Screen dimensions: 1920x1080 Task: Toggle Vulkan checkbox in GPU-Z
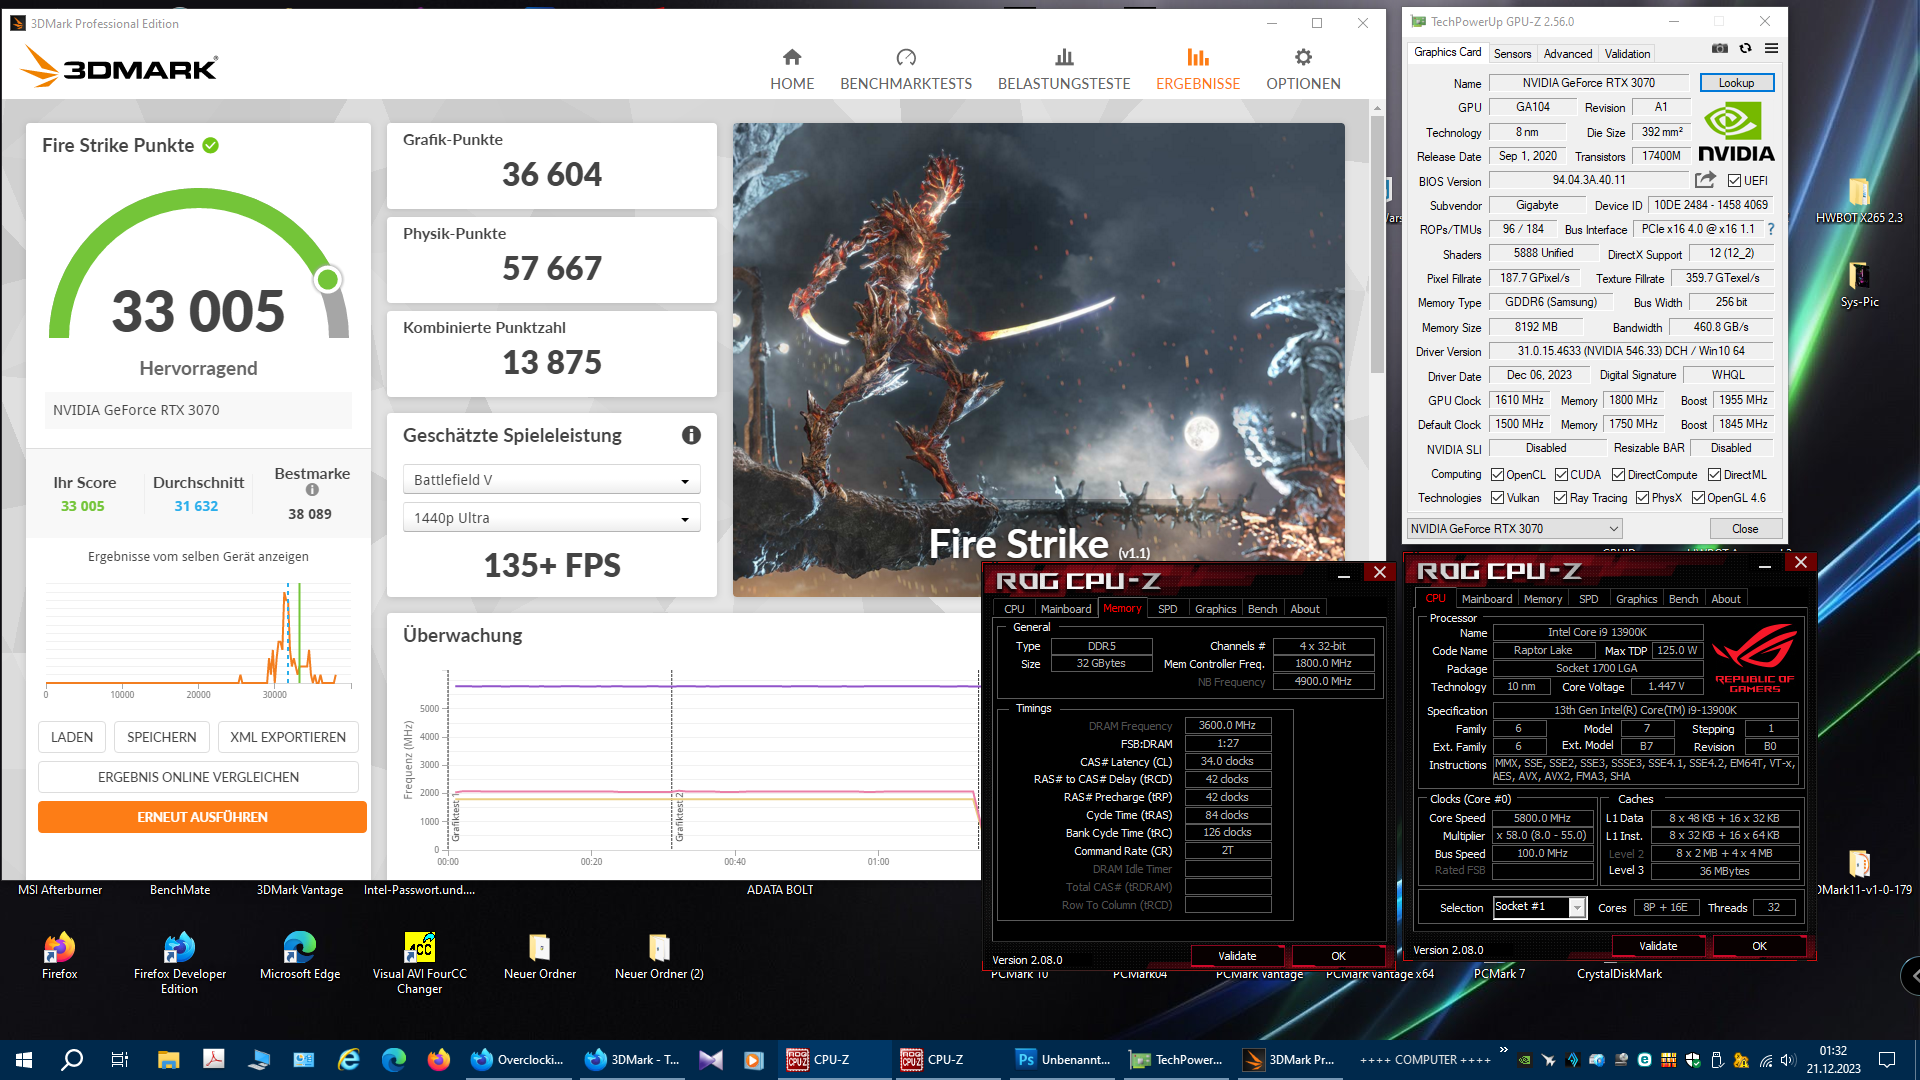coord(1497,498)
